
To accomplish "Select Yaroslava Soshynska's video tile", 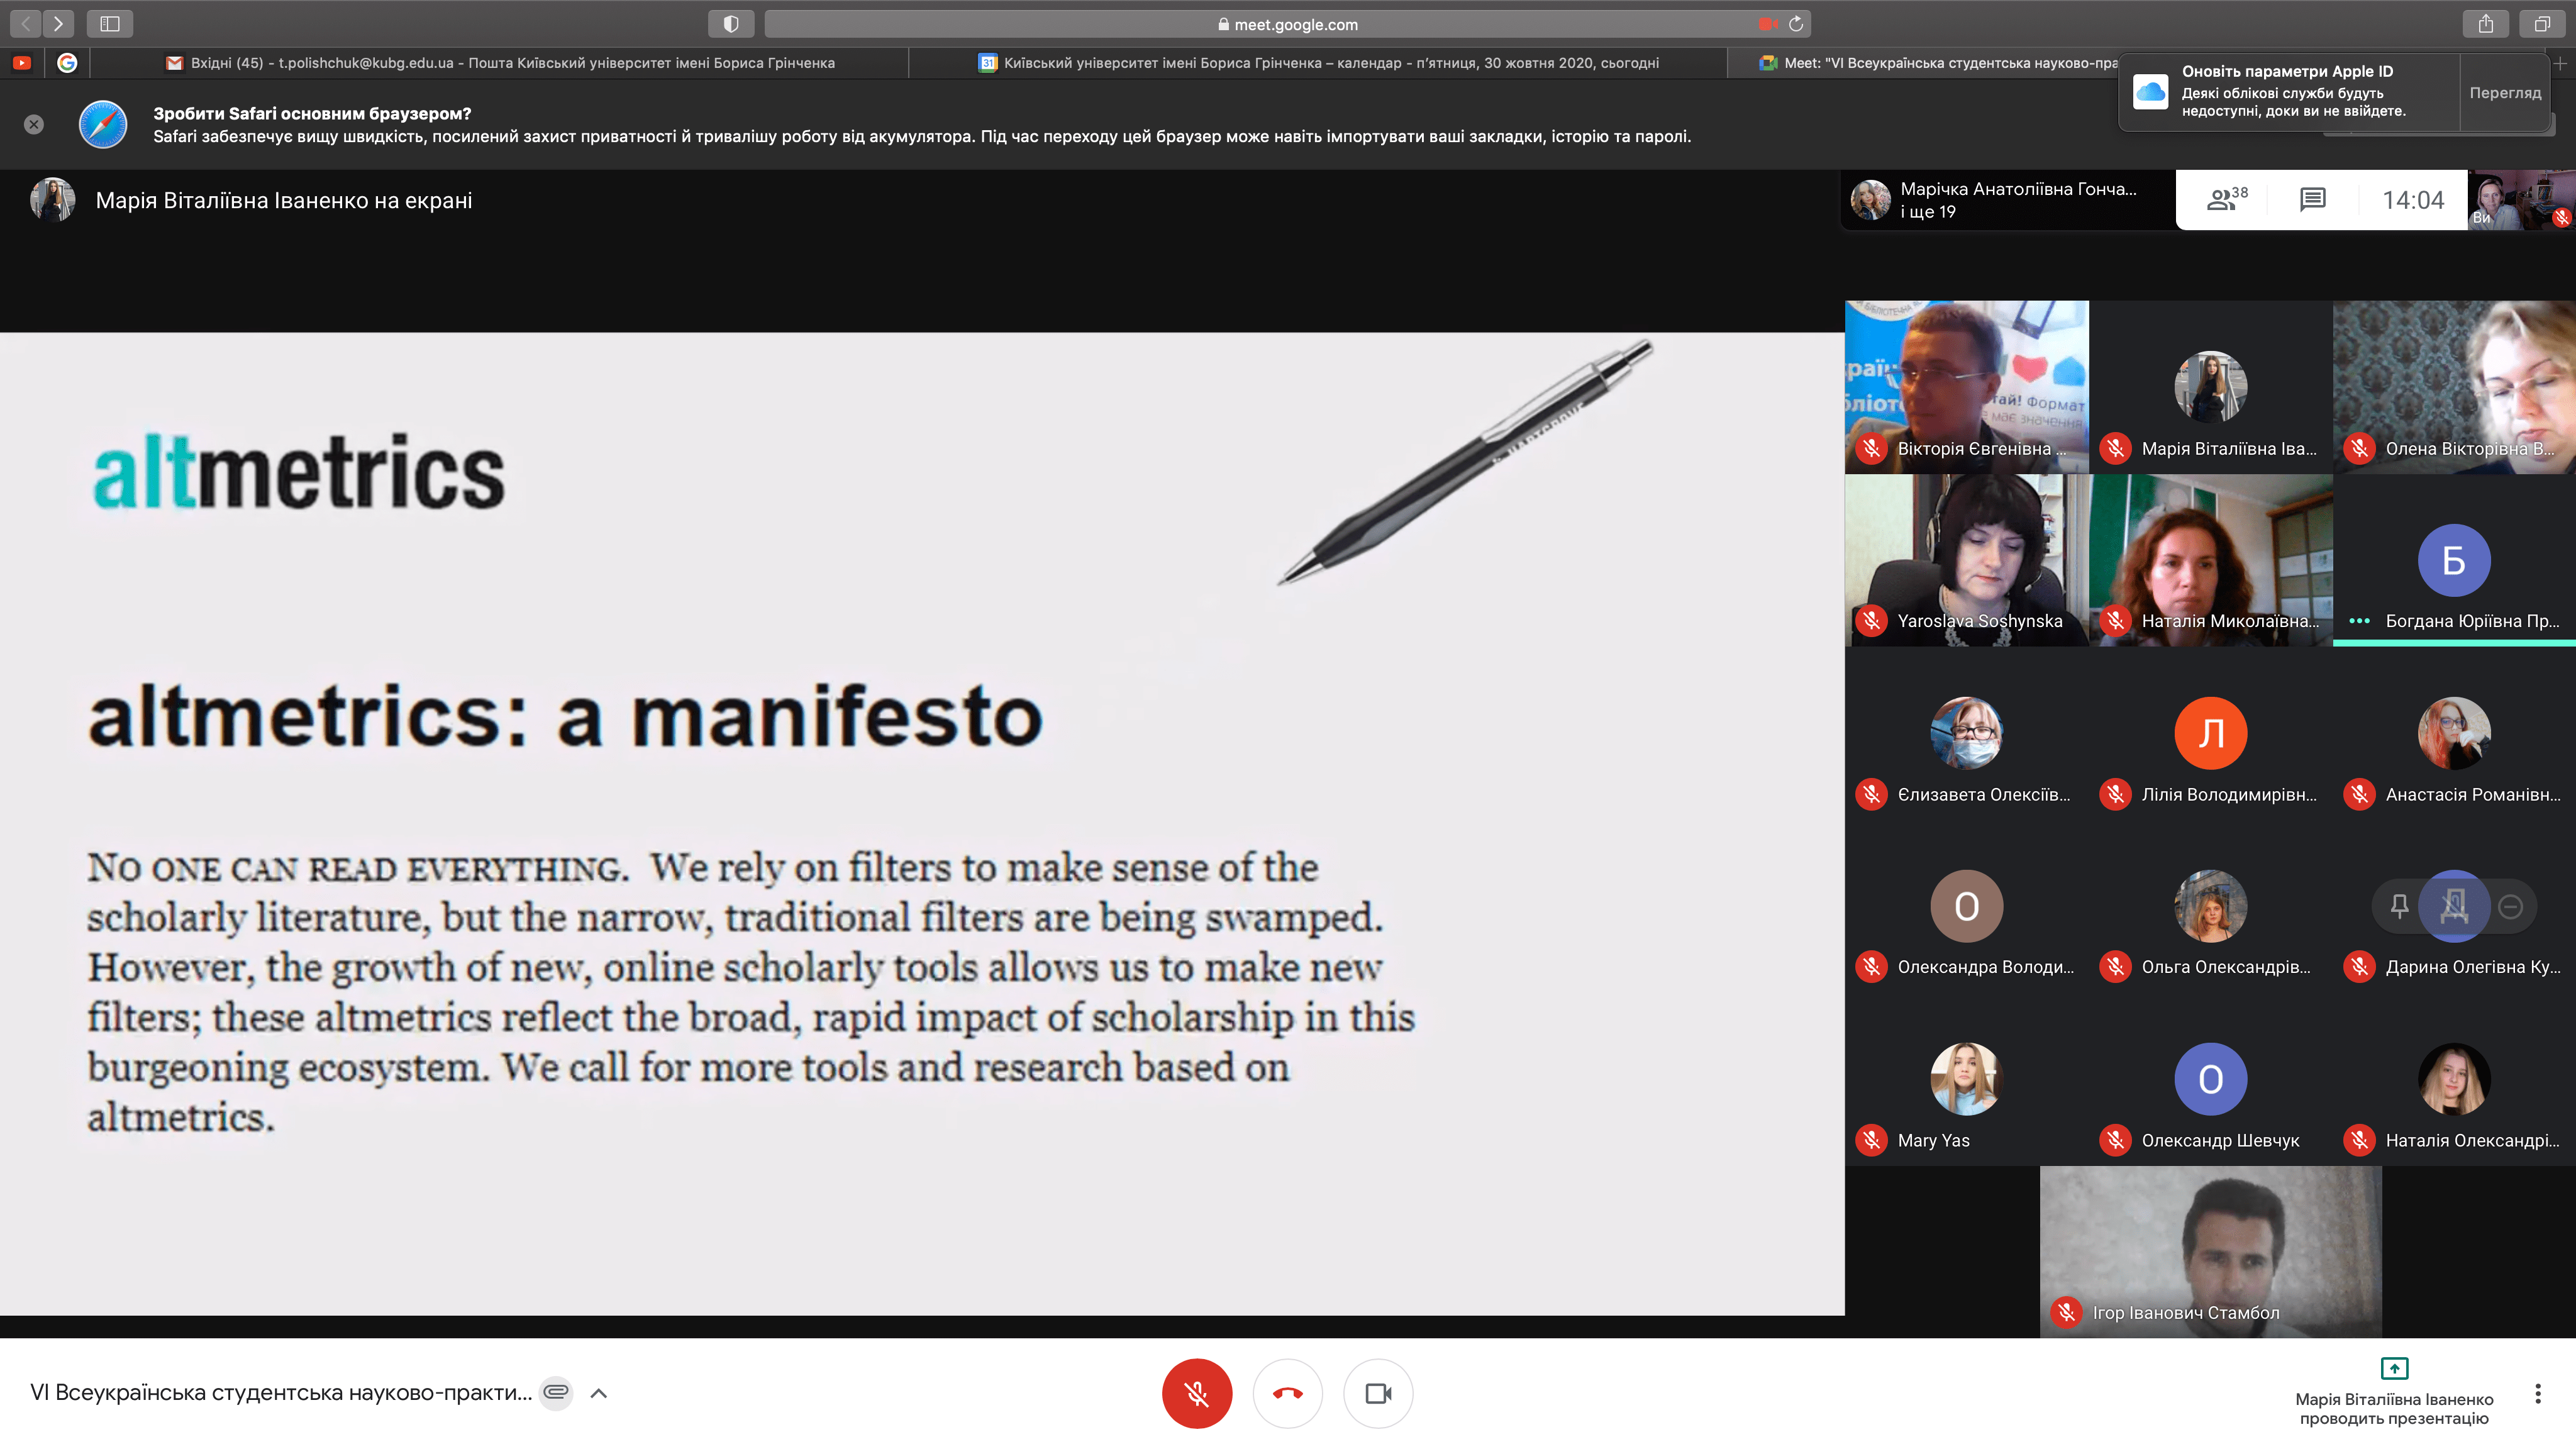I will tap(1966, 560).
